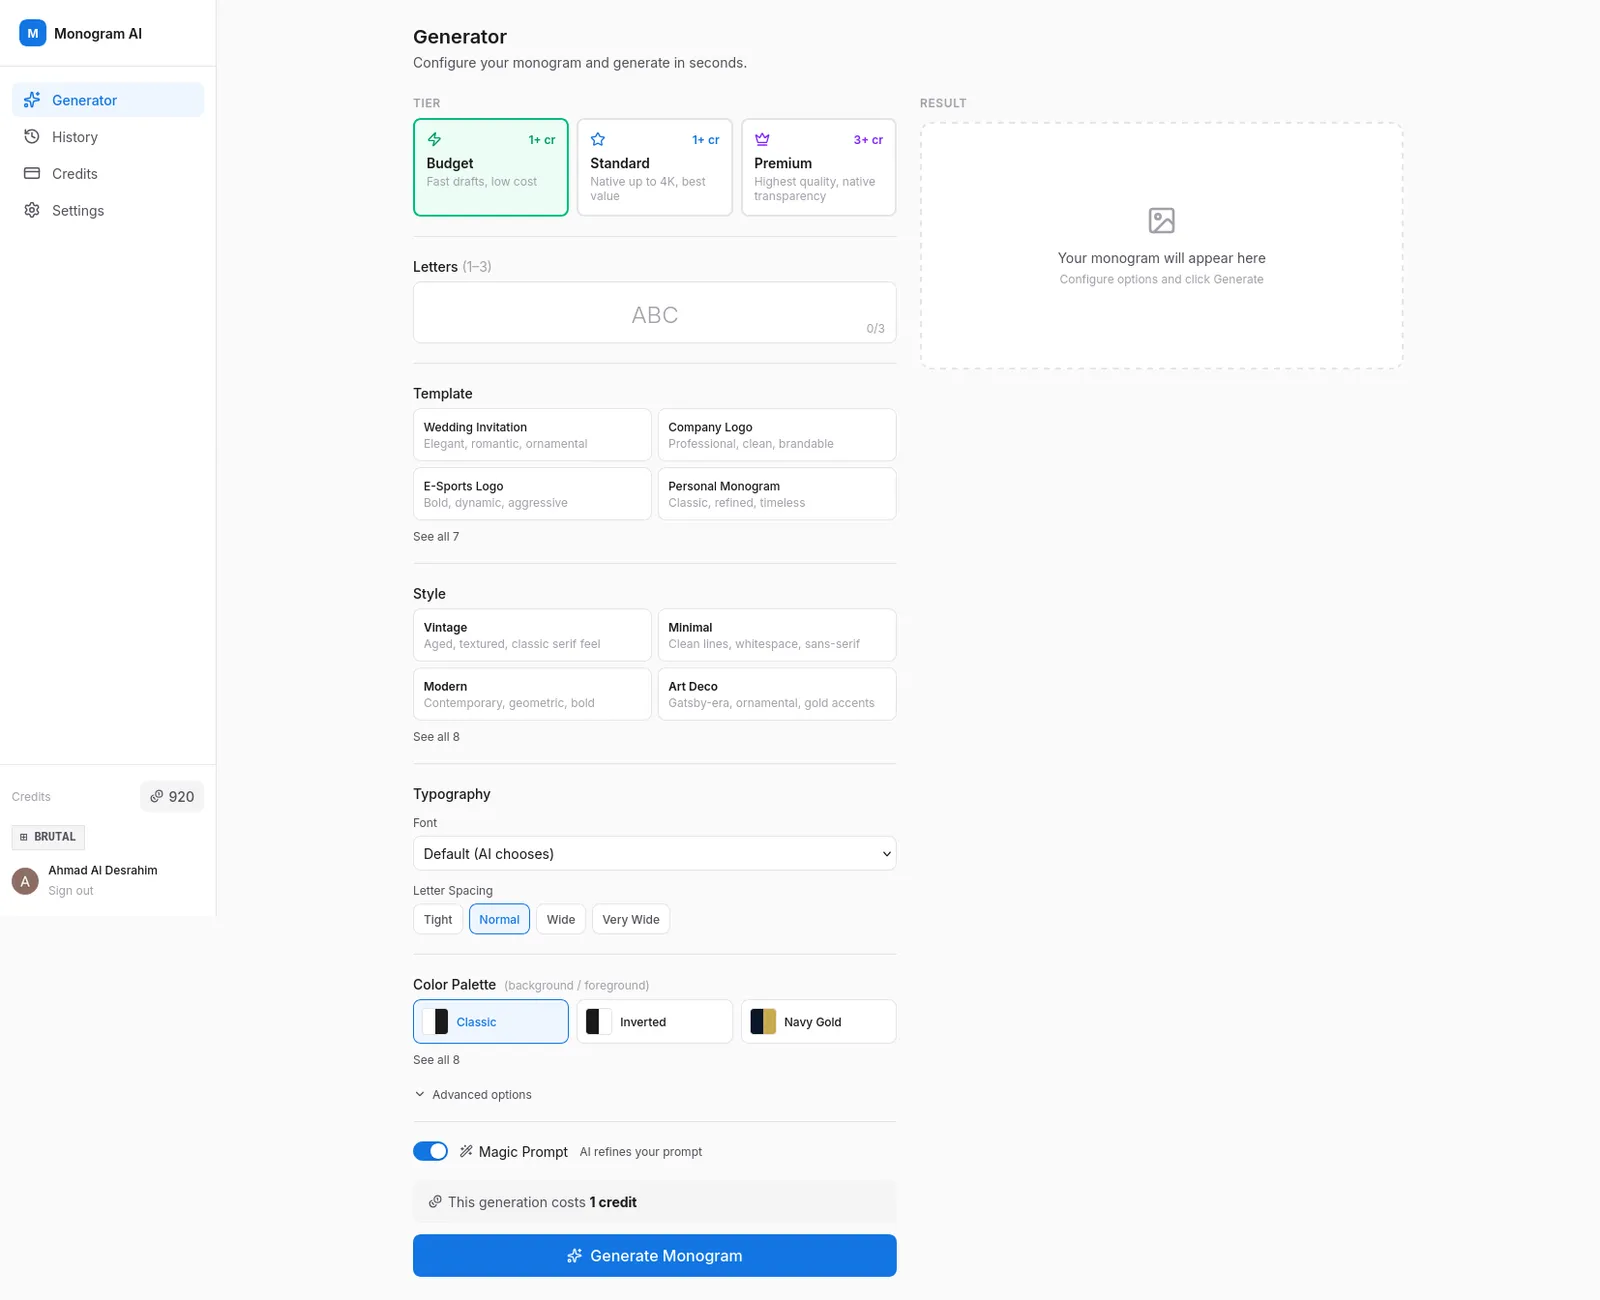
Task: Click the Generator sparkle icon in sidebar
Action: (32, 100)
